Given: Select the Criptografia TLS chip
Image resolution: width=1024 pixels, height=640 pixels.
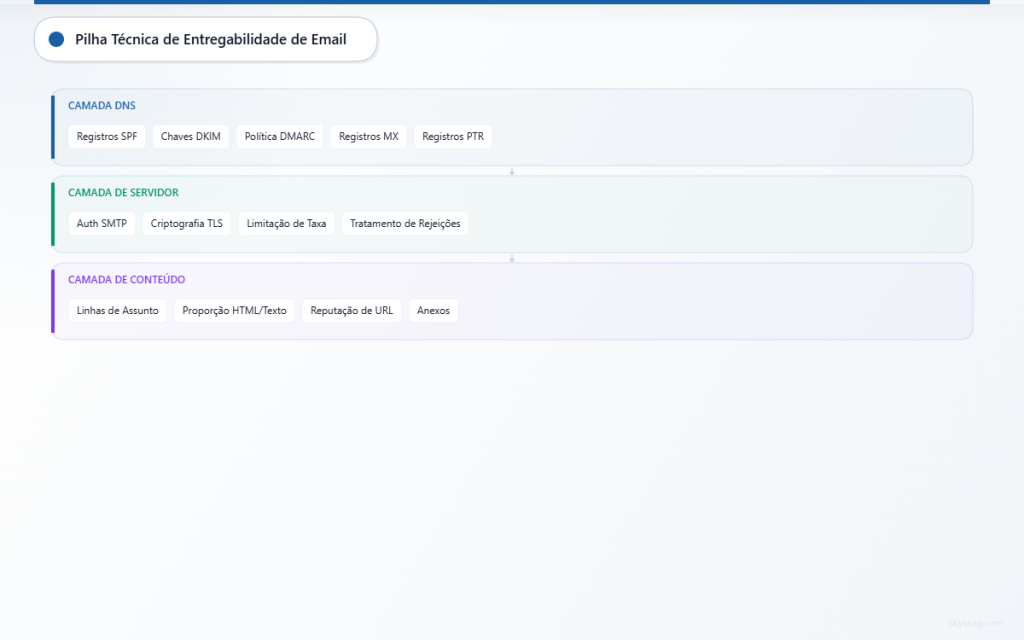Looking at the screenshot, I should click(187, 224).
